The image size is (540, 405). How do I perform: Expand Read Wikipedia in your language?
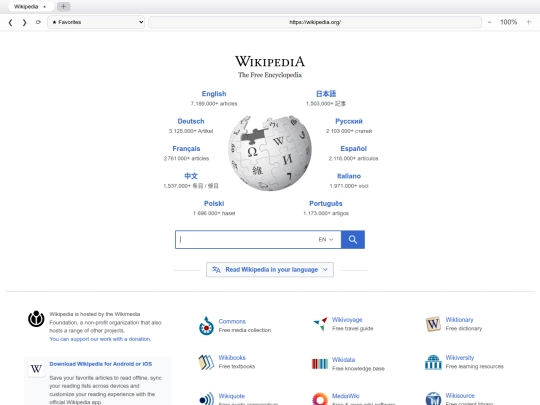[270, 270]
